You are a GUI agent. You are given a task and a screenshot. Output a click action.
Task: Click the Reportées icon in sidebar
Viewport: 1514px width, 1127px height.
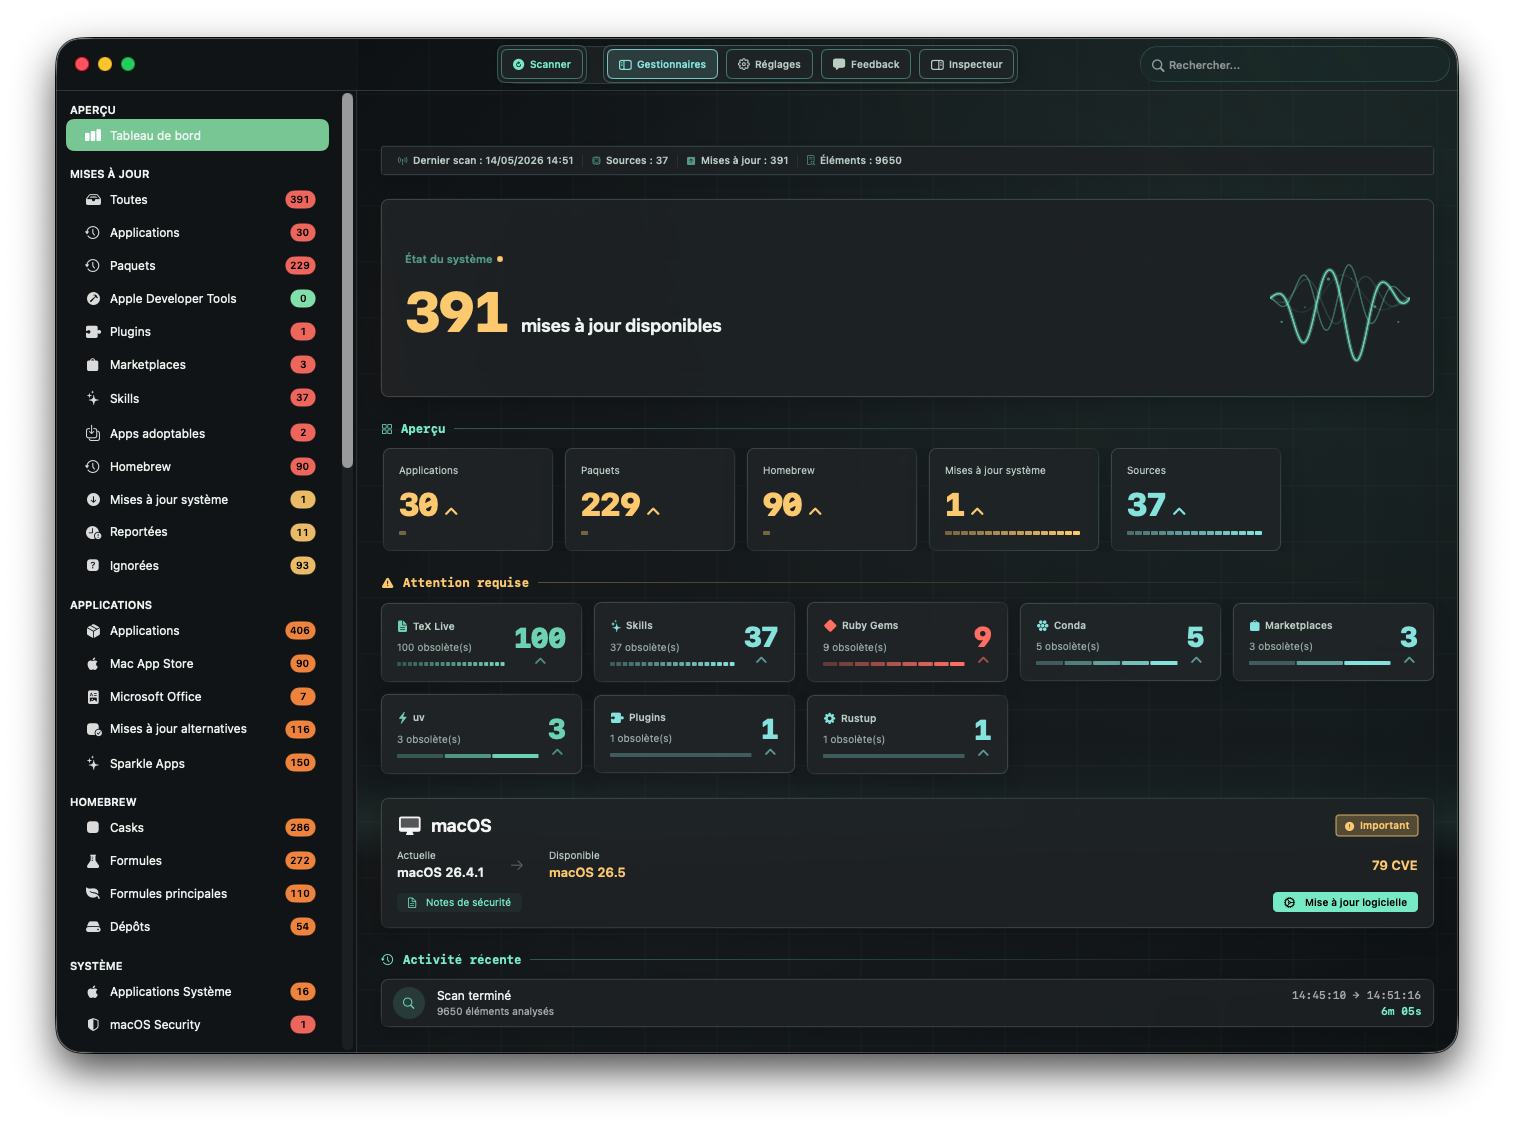pyautogui.click(x=93, y=532)
